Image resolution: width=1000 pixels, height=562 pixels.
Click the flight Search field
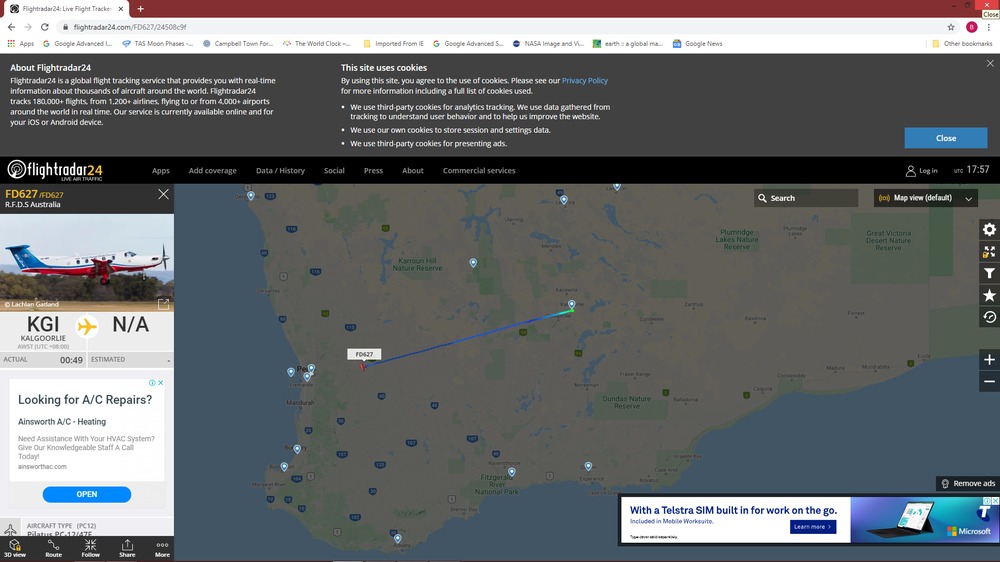pyautogui.click(x=806, y=198)
